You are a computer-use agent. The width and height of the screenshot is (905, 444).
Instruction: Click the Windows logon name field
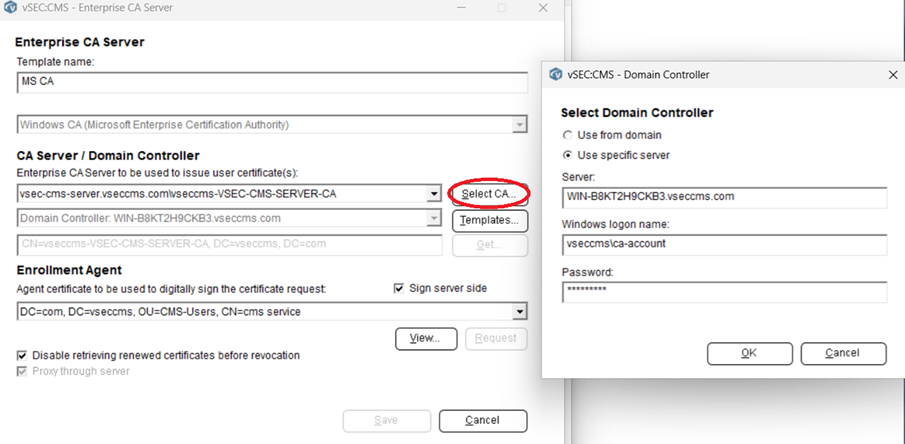coord(724,244)
